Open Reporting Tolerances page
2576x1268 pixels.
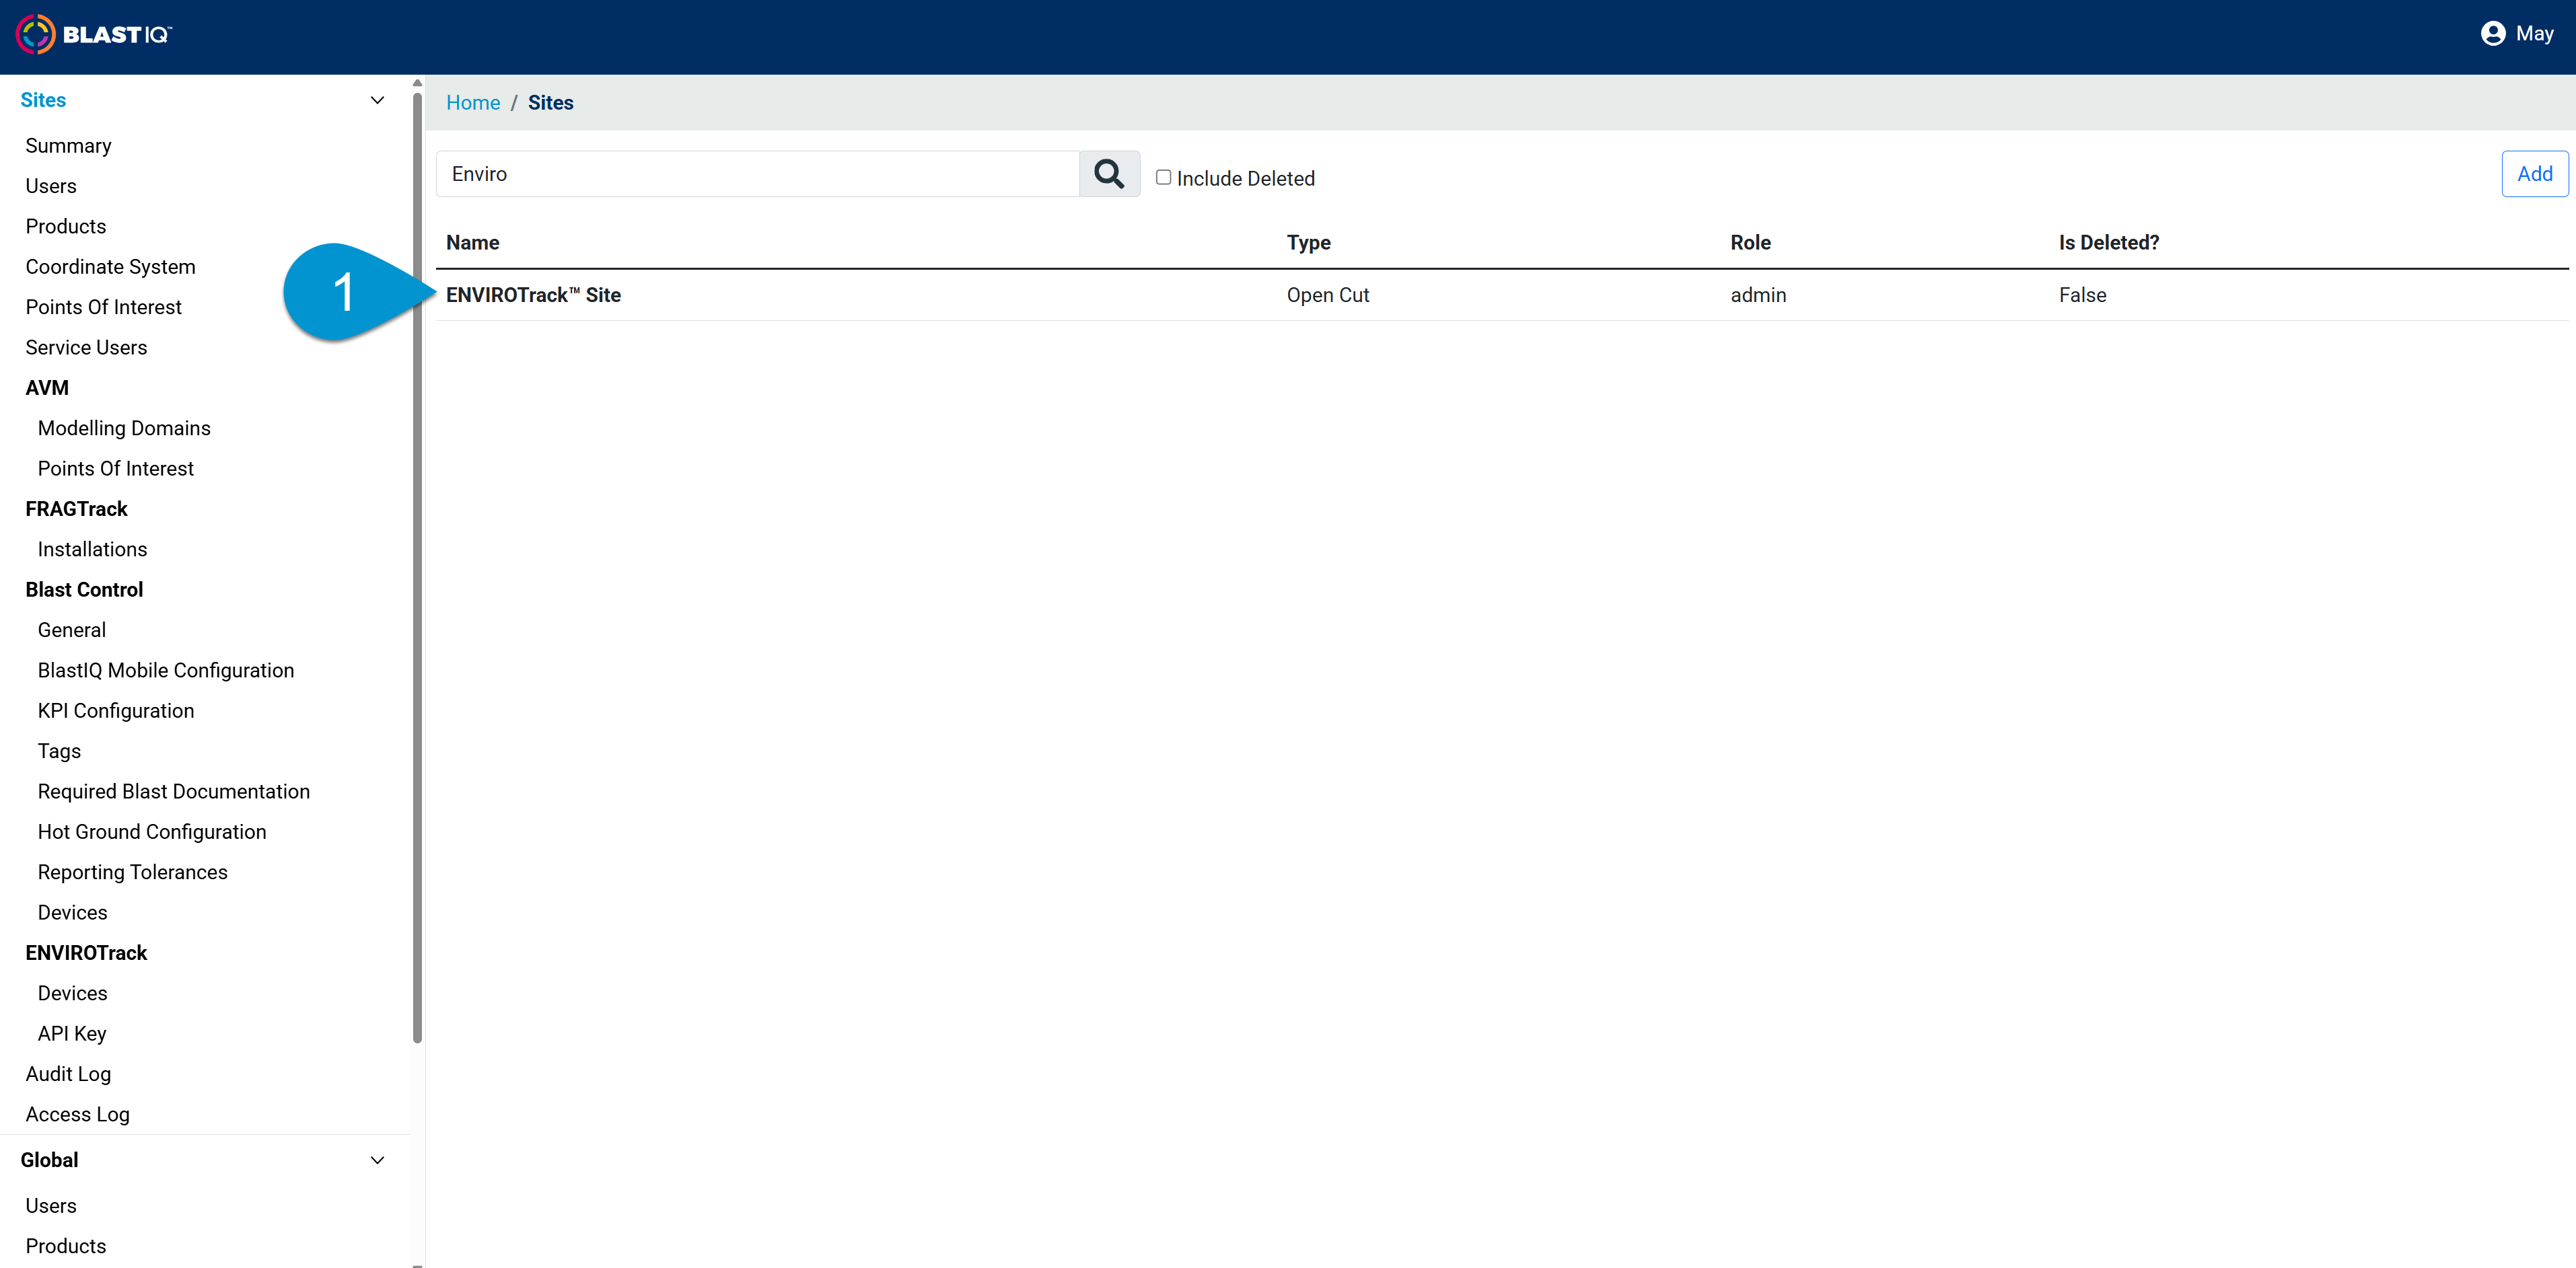point(133,872)
